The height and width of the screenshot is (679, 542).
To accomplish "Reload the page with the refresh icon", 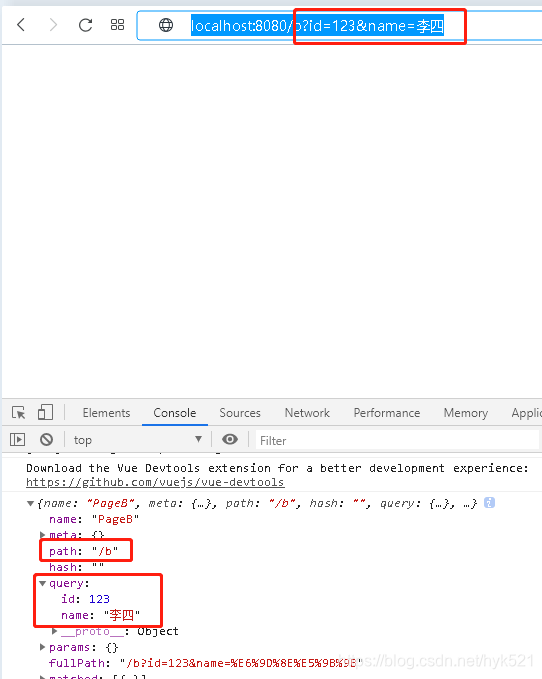I will tap(85, 25).
